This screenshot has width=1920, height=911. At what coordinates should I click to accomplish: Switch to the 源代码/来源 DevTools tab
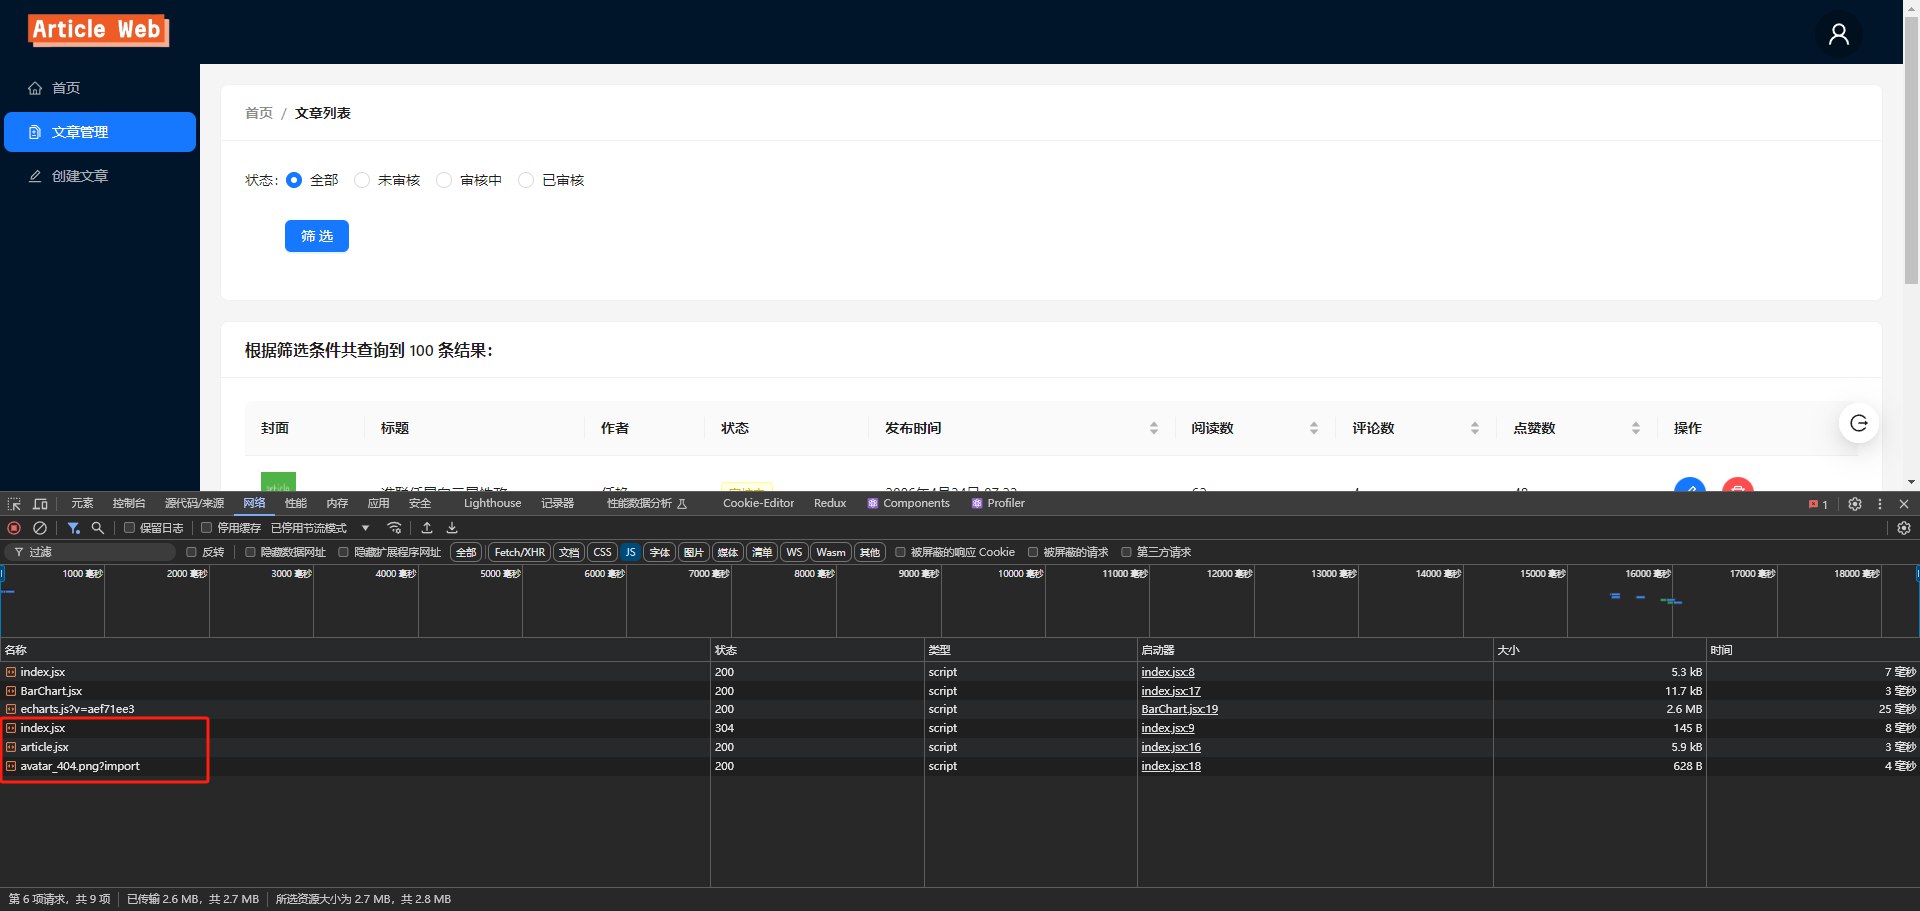coord(194,504)
